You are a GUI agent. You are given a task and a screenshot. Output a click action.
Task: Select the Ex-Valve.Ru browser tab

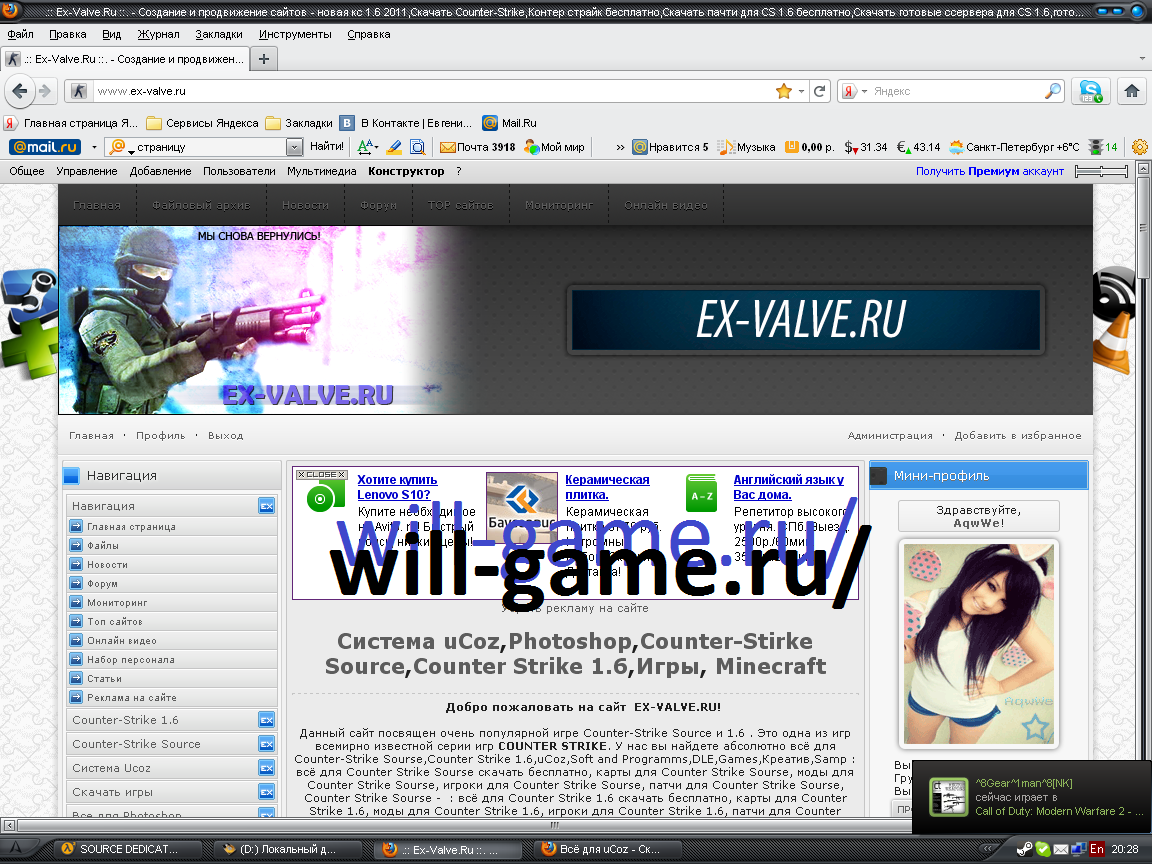click(125, 60)
